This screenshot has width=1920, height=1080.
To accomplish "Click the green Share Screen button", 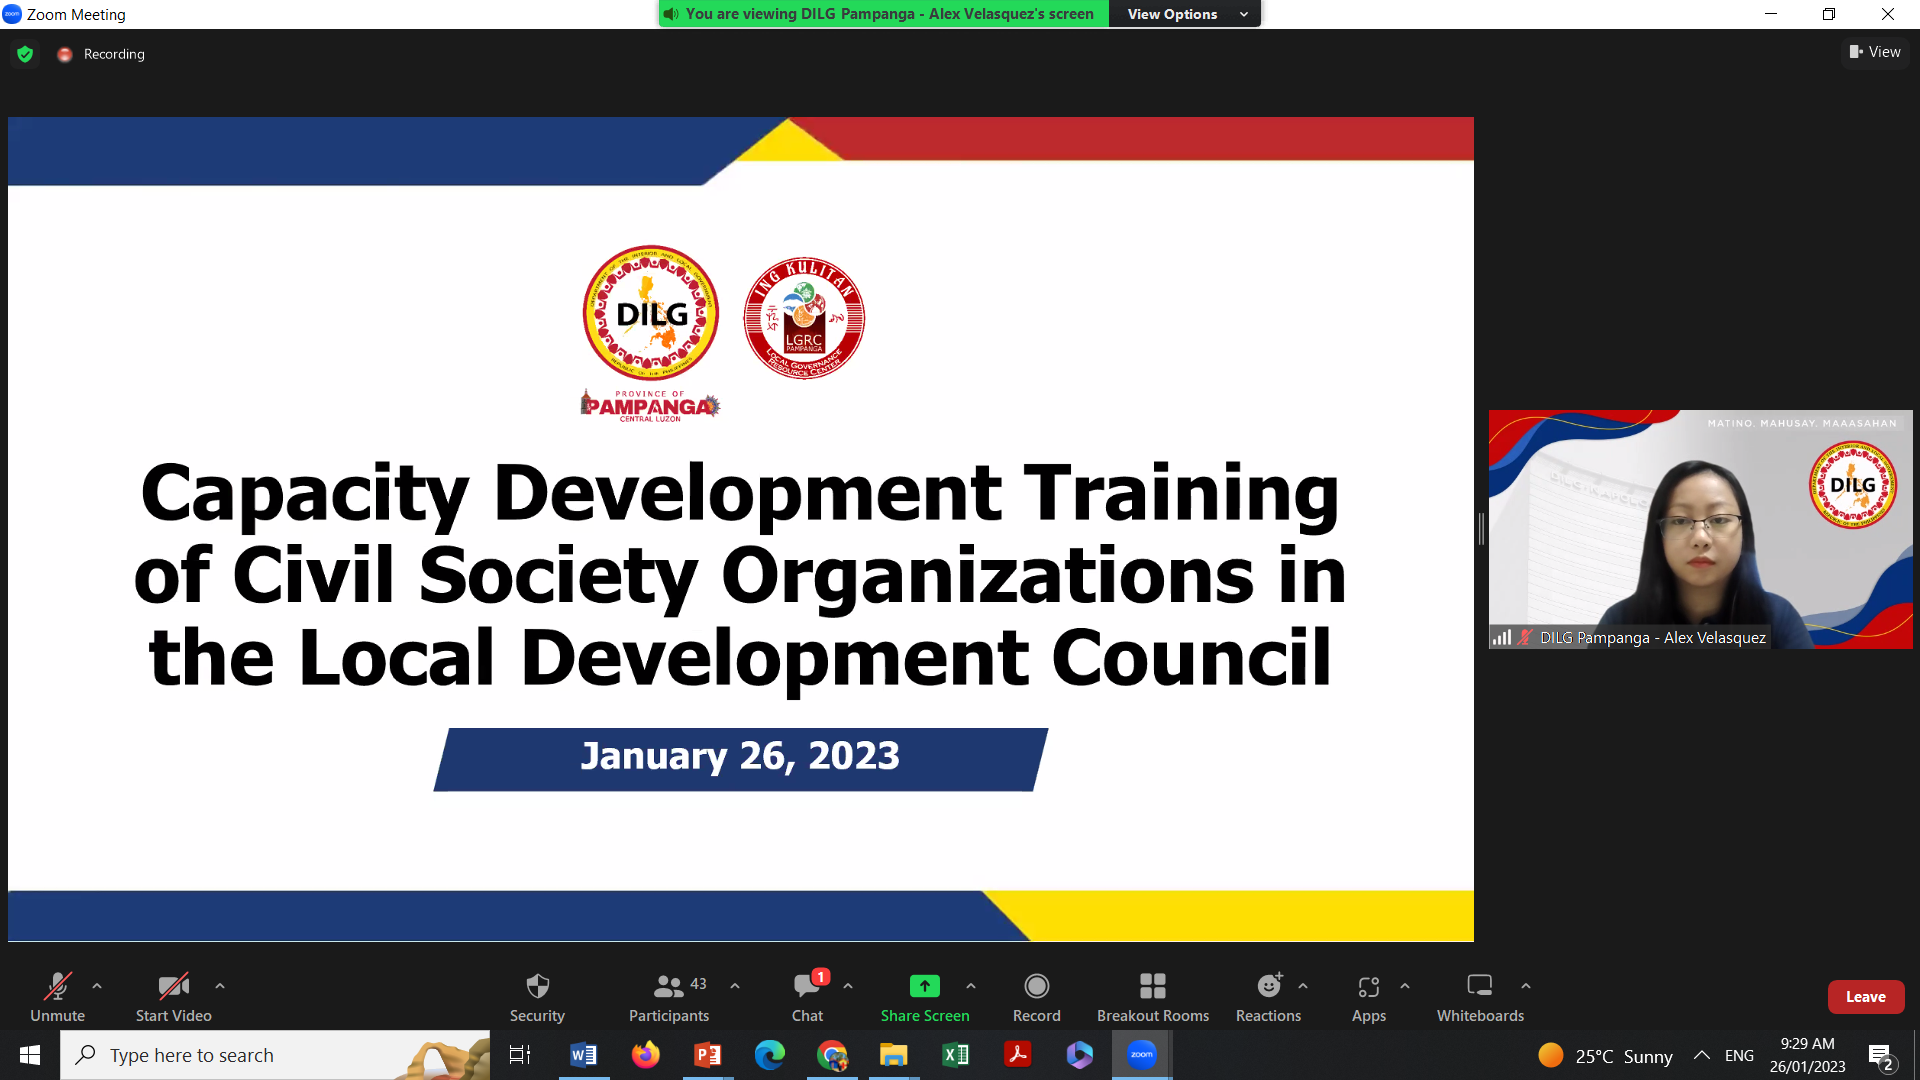I will tap(925, 997).
